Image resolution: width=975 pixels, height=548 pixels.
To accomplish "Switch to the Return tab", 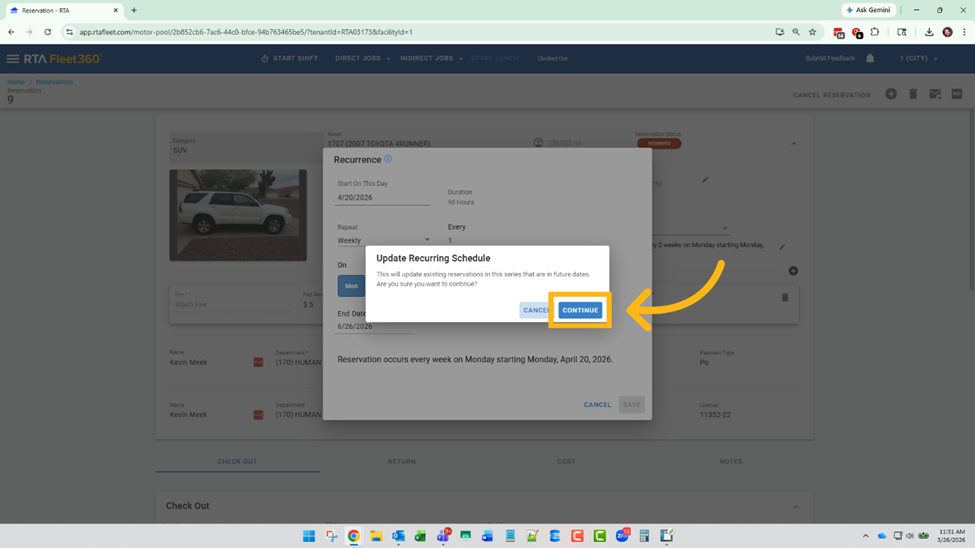I will (402, 462).
